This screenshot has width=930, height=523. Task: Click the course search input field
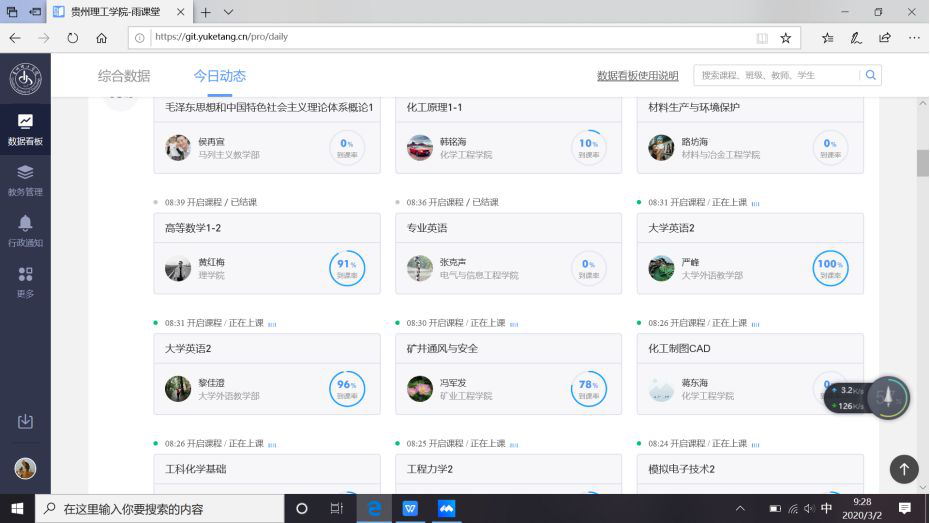click(x=778, y=75)
